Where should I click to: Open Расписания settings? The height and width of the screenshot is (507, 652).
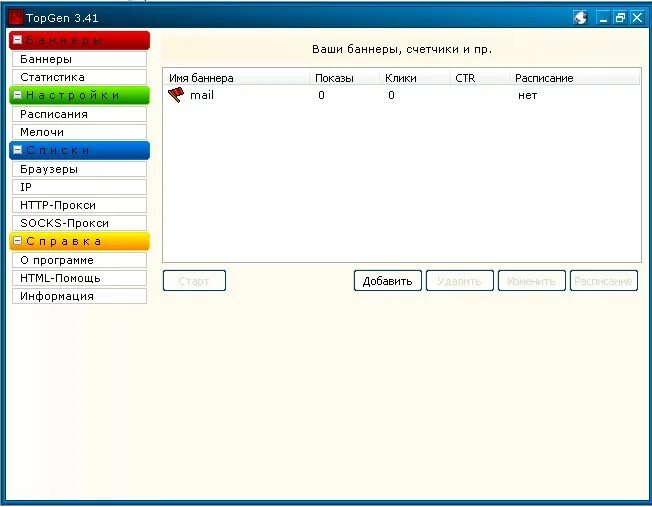79,114
